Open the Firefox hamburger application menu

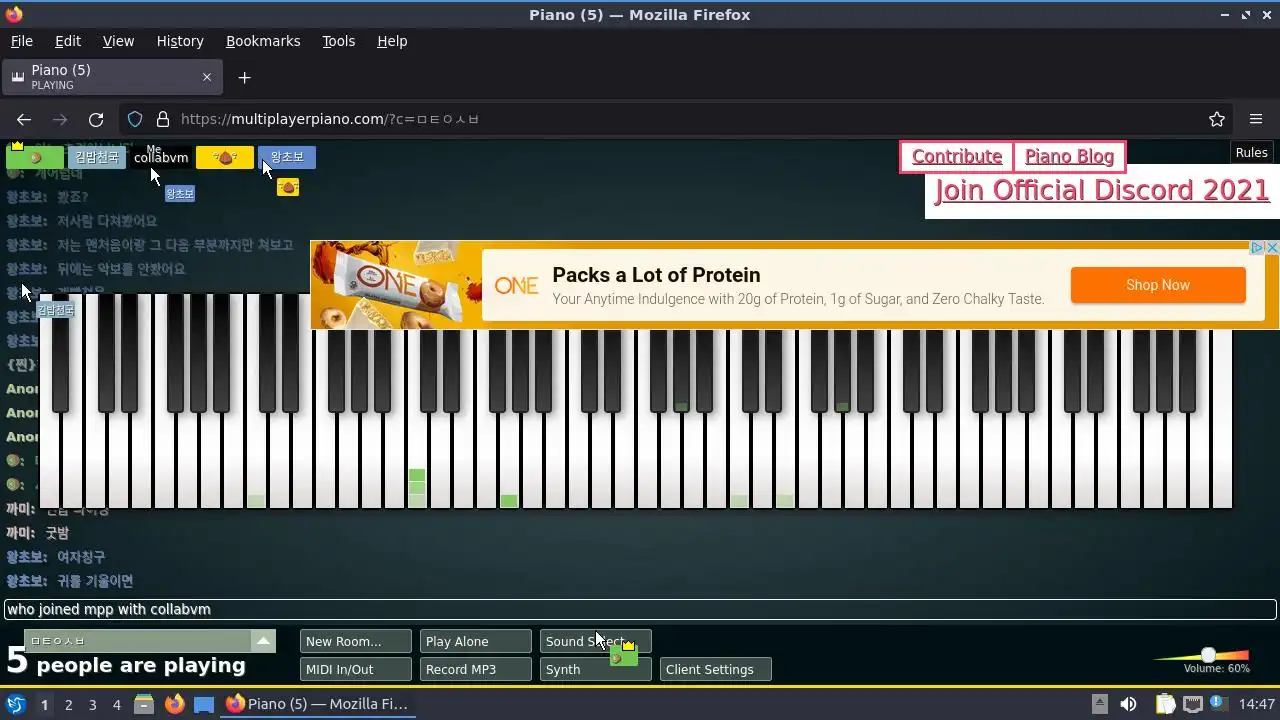[x=1256, y=119]
